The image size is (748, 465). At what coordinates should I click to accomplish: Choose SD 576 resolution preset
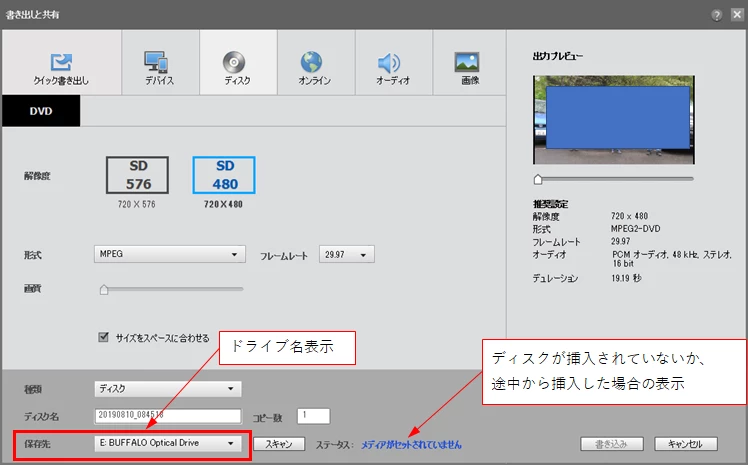pos(137,175)
